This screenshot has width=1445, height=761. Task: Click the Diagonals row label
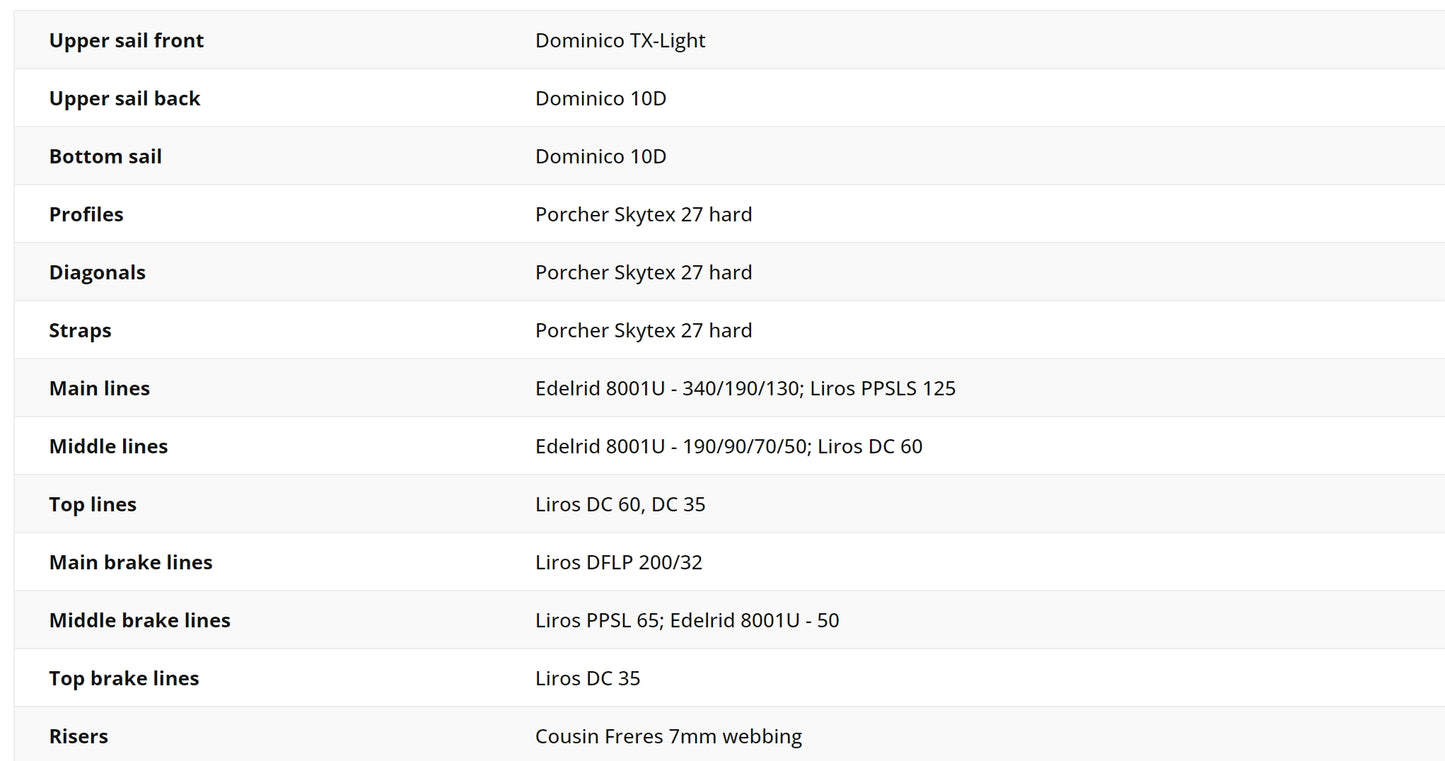pyautogui.click(x=97, y=272)
